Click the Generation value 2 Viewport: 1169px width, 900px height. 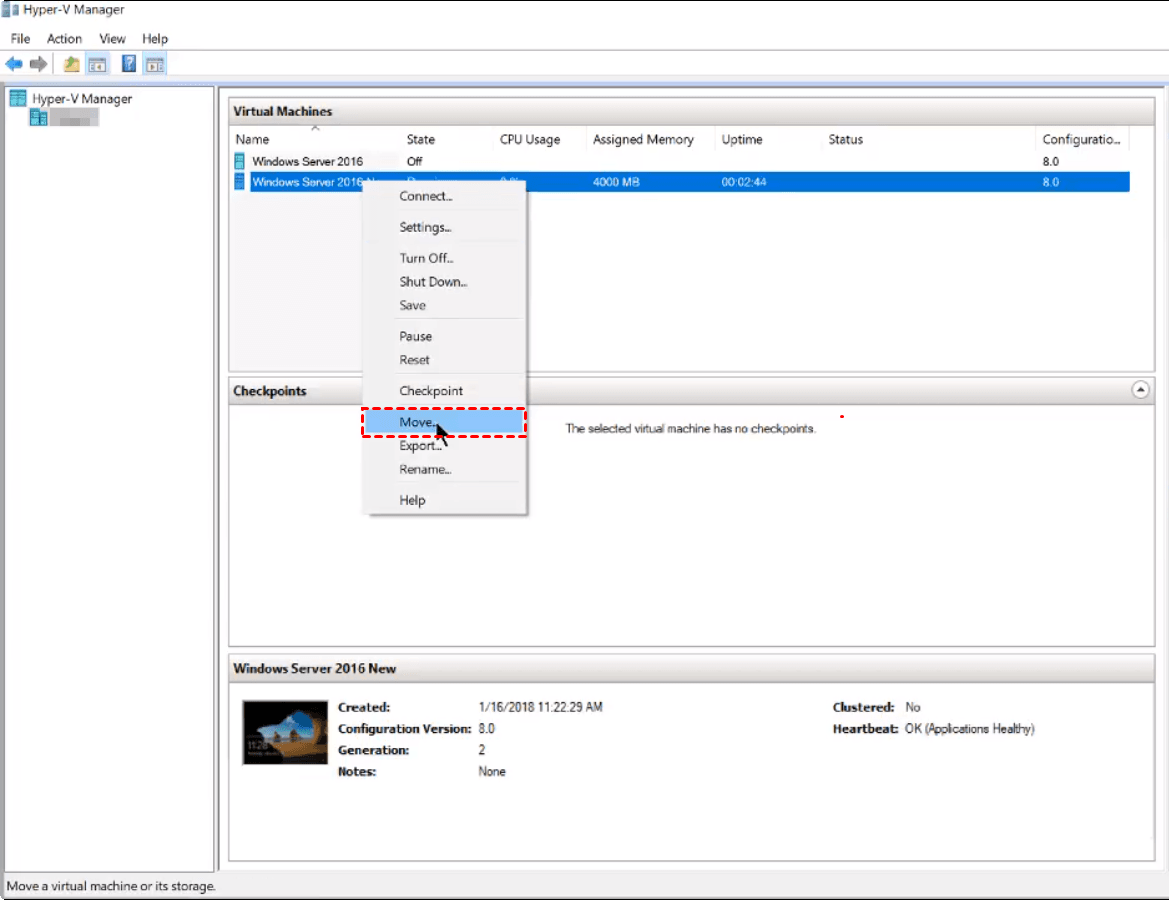tap(482, 750)
